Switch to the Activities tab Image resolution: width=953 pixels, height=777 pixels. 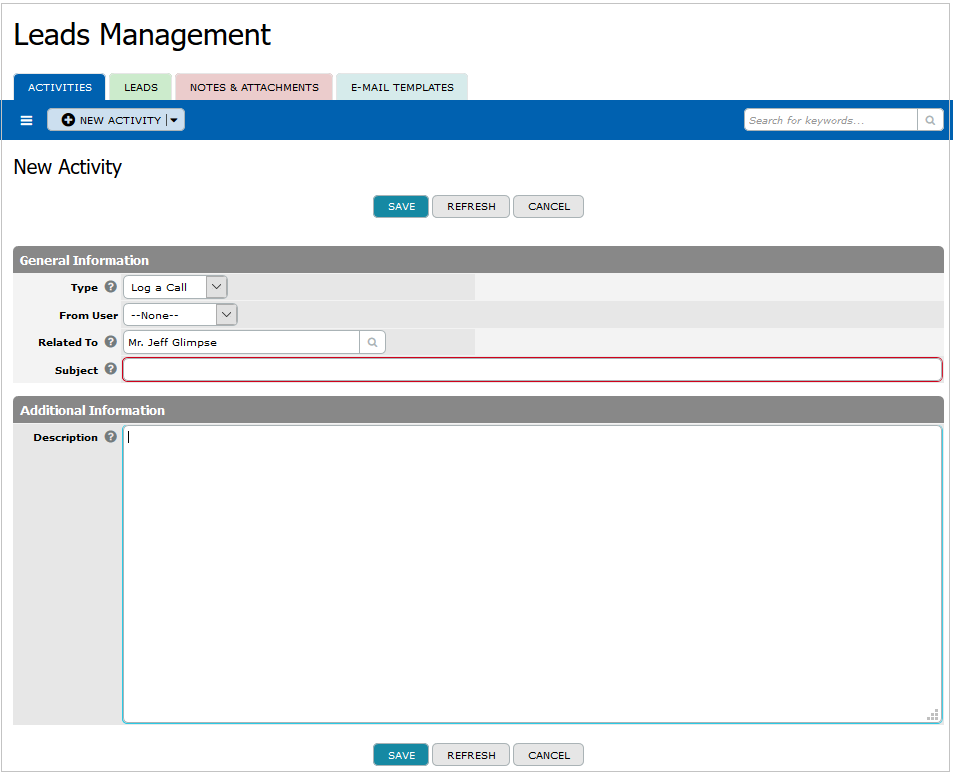[60, 87]
